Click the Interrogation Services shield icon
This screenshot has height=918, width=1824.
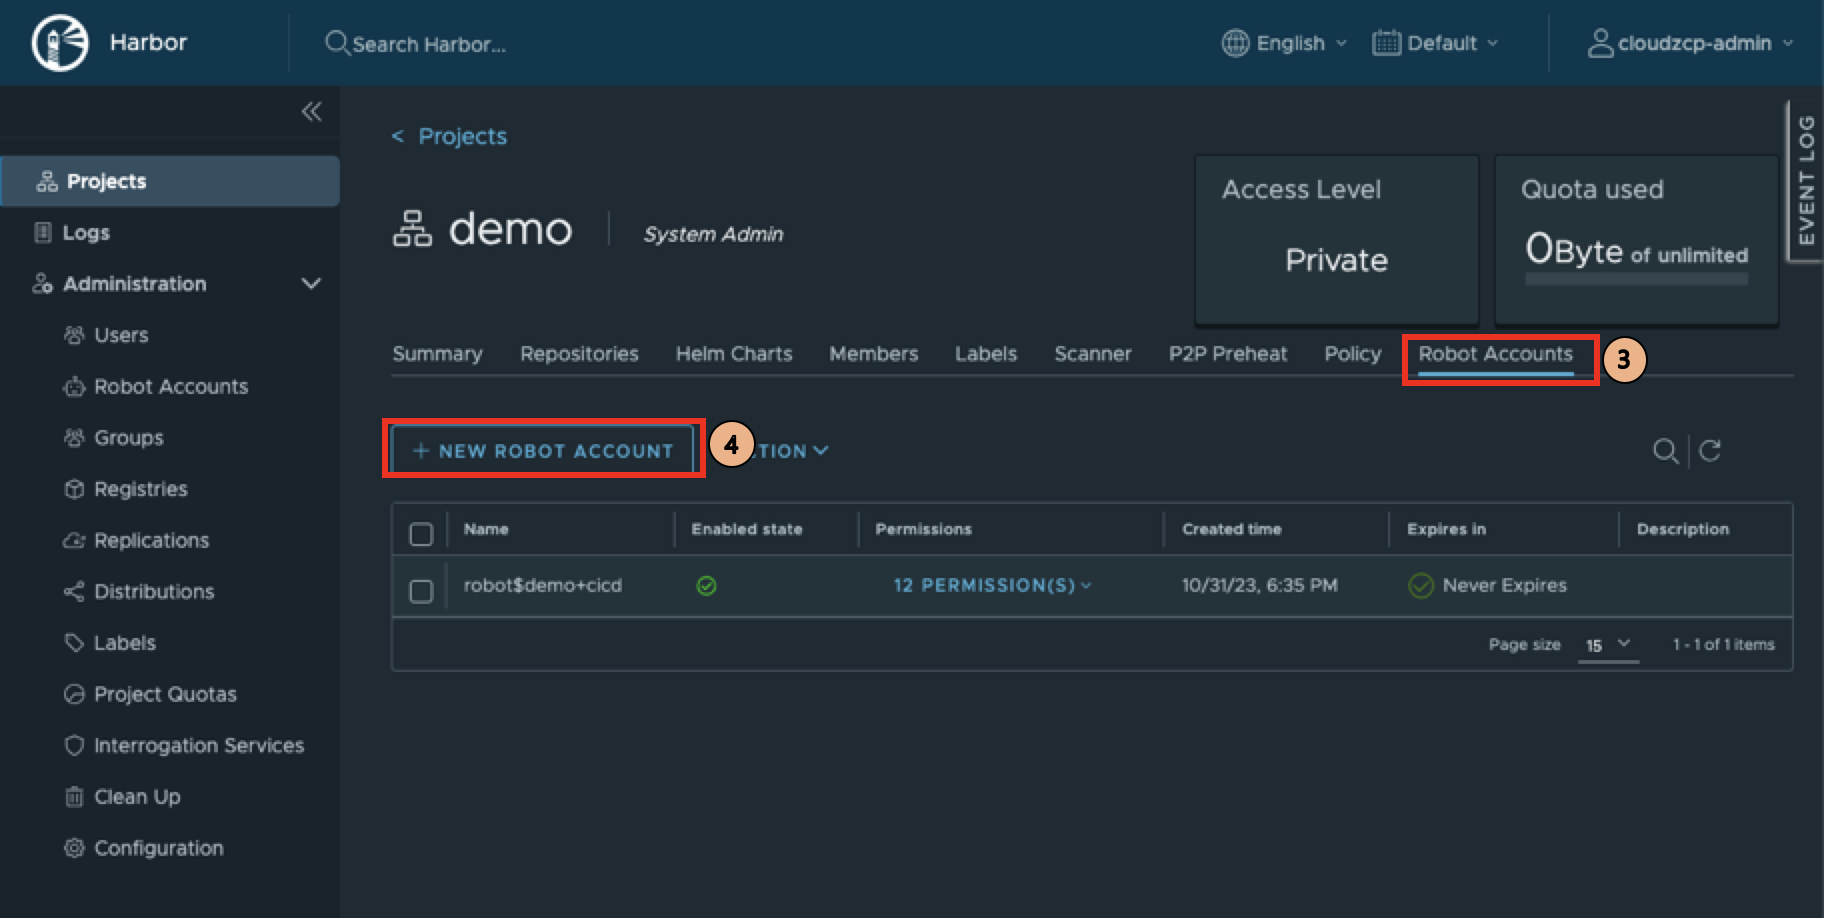(74, 745)
